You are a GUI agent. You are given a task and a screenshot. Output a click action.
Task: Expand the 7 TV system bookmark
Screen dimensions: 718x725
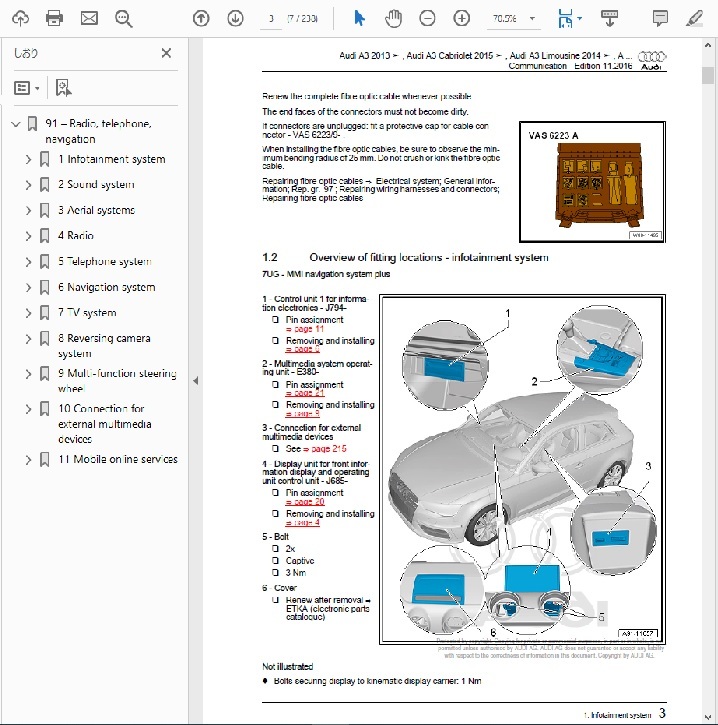tap(28, 313)
